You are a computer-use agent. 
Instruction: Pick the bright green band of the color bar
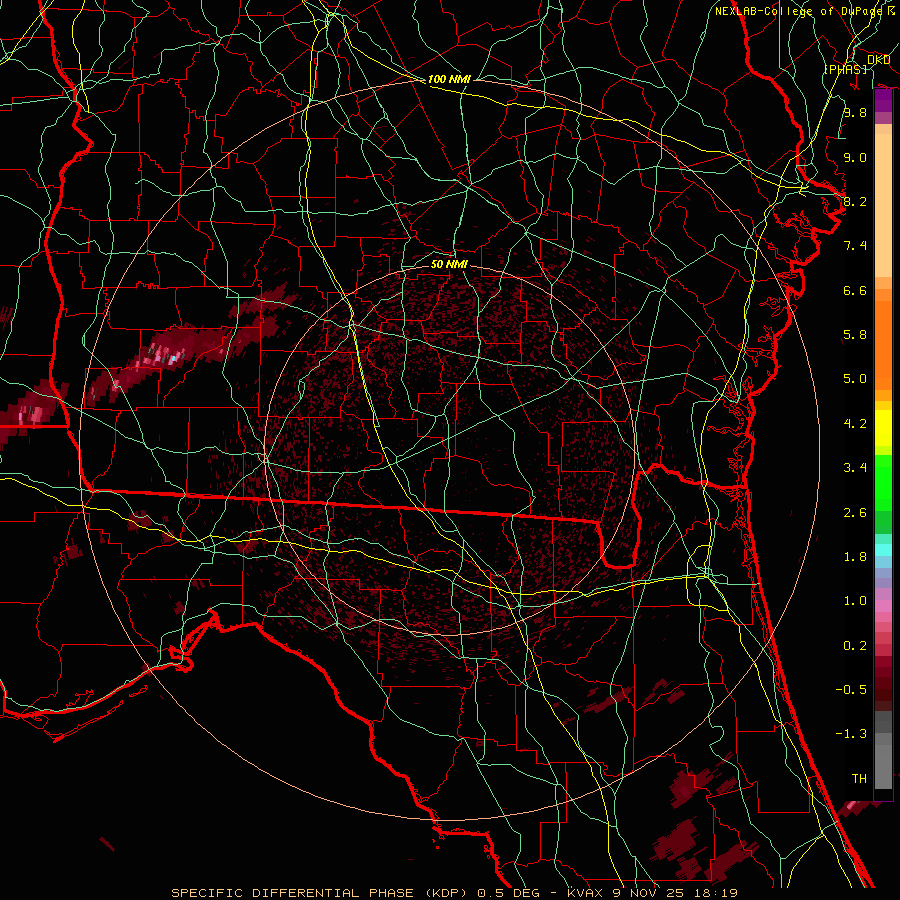[x=883, y=485]
